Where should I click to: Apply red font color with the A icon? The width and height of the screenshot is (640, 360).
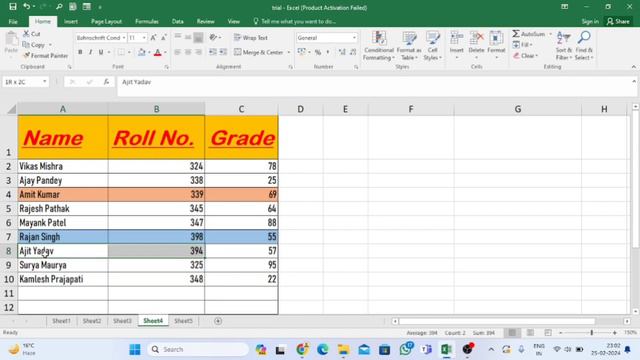158,52
